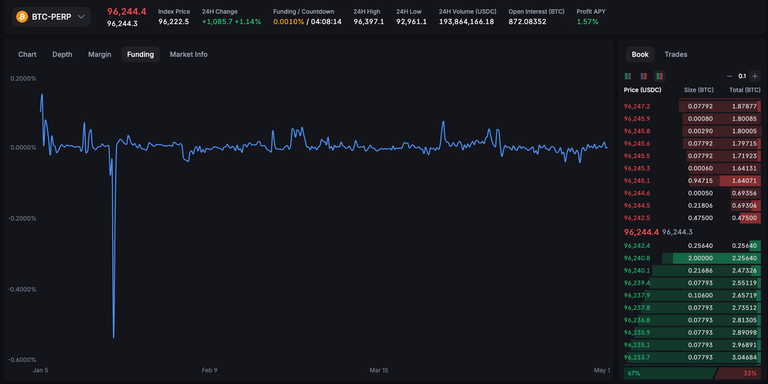Select ask price 96,242.5

point(637,218)
